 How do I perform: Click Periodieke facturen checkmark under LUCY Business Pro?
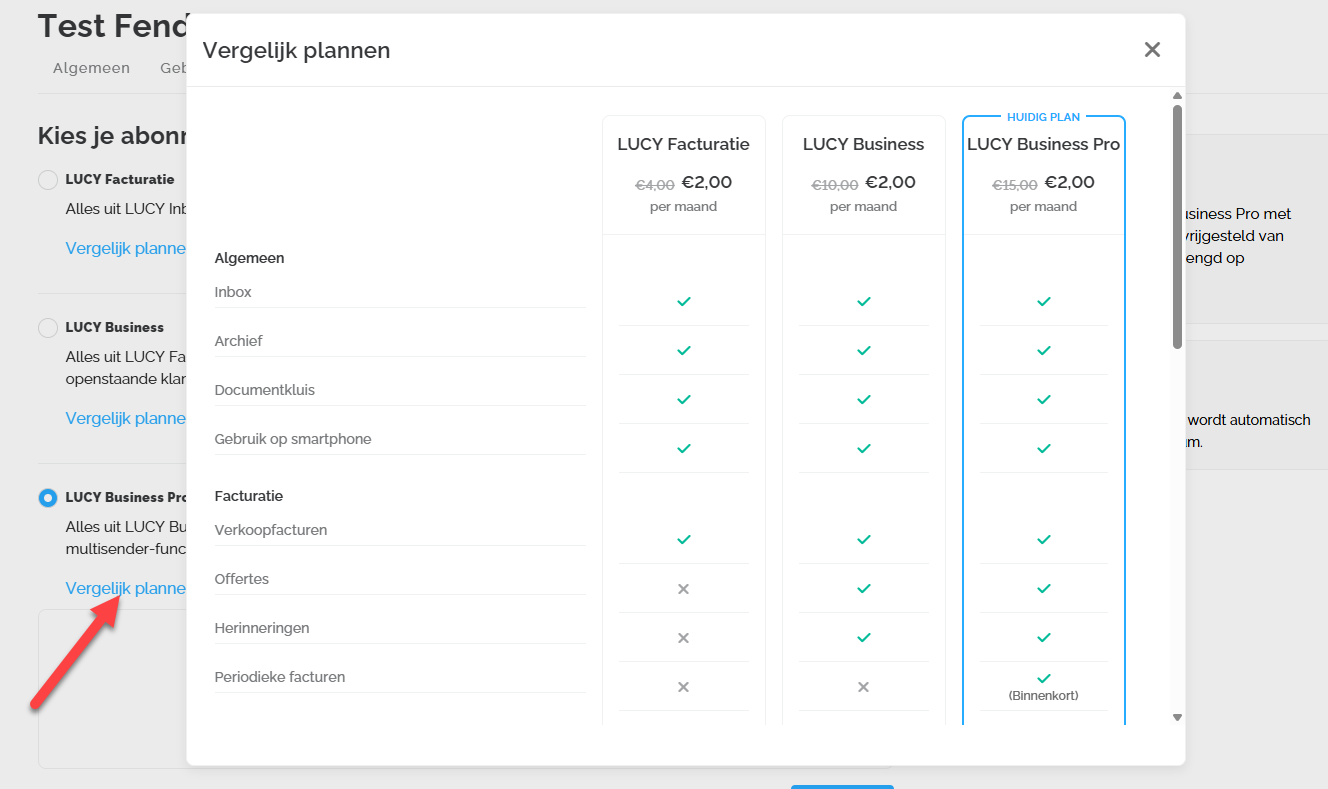coord(1044,678)
